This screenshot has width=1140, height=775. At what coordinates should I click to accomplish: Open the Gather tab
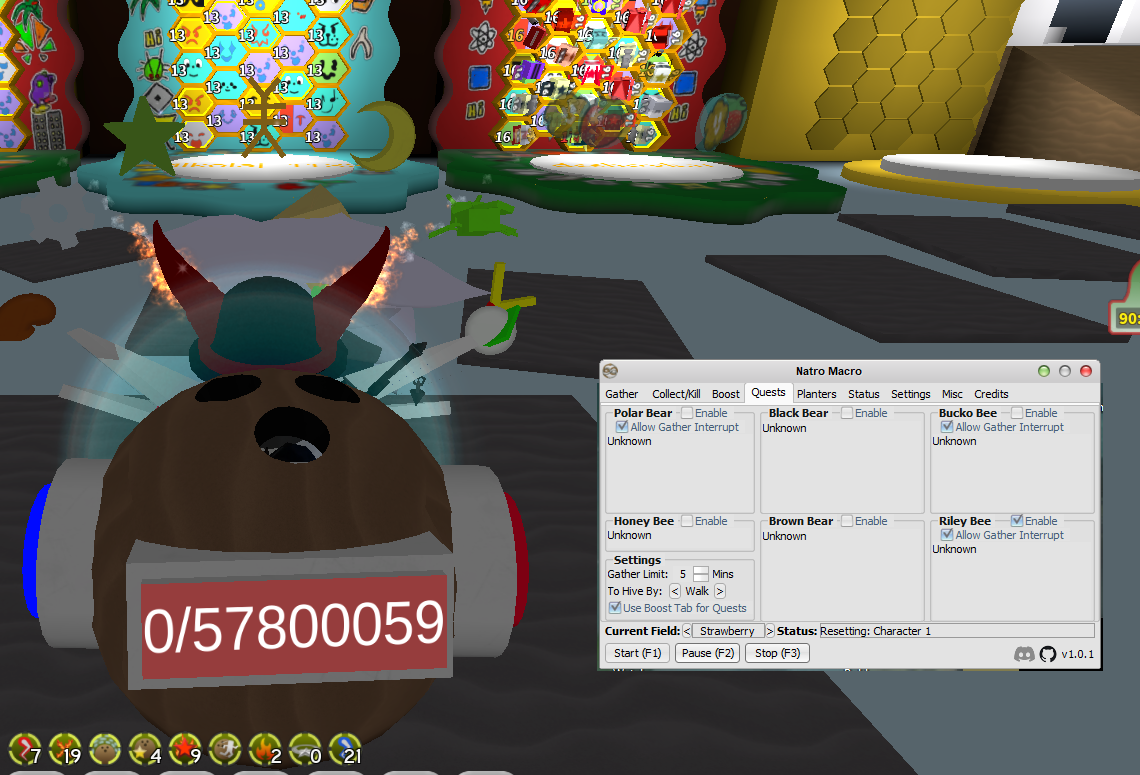pos(622,394)
